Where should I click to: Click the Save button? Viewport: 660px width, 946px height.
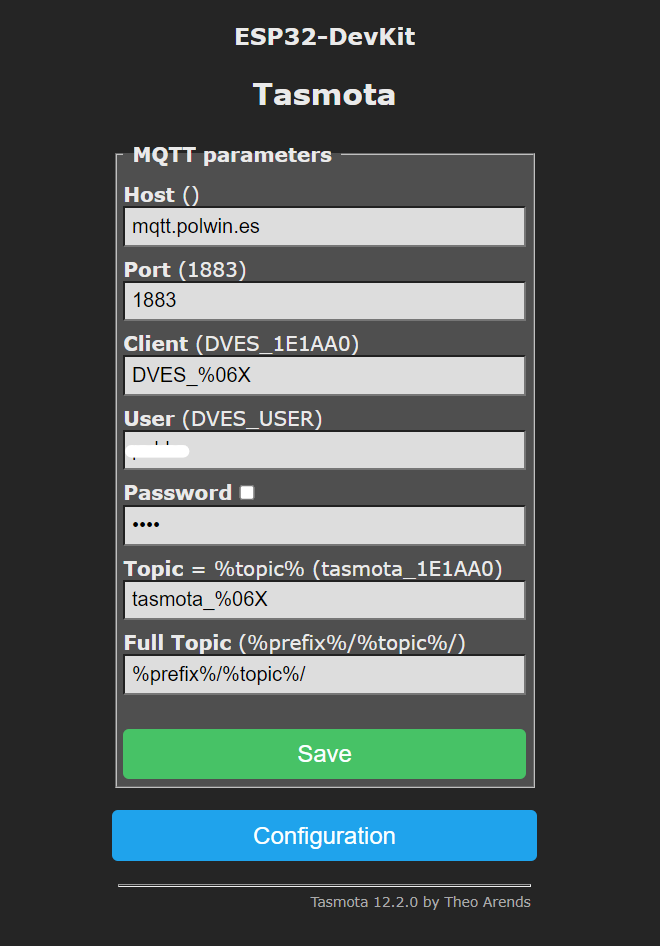coord(324,754)
